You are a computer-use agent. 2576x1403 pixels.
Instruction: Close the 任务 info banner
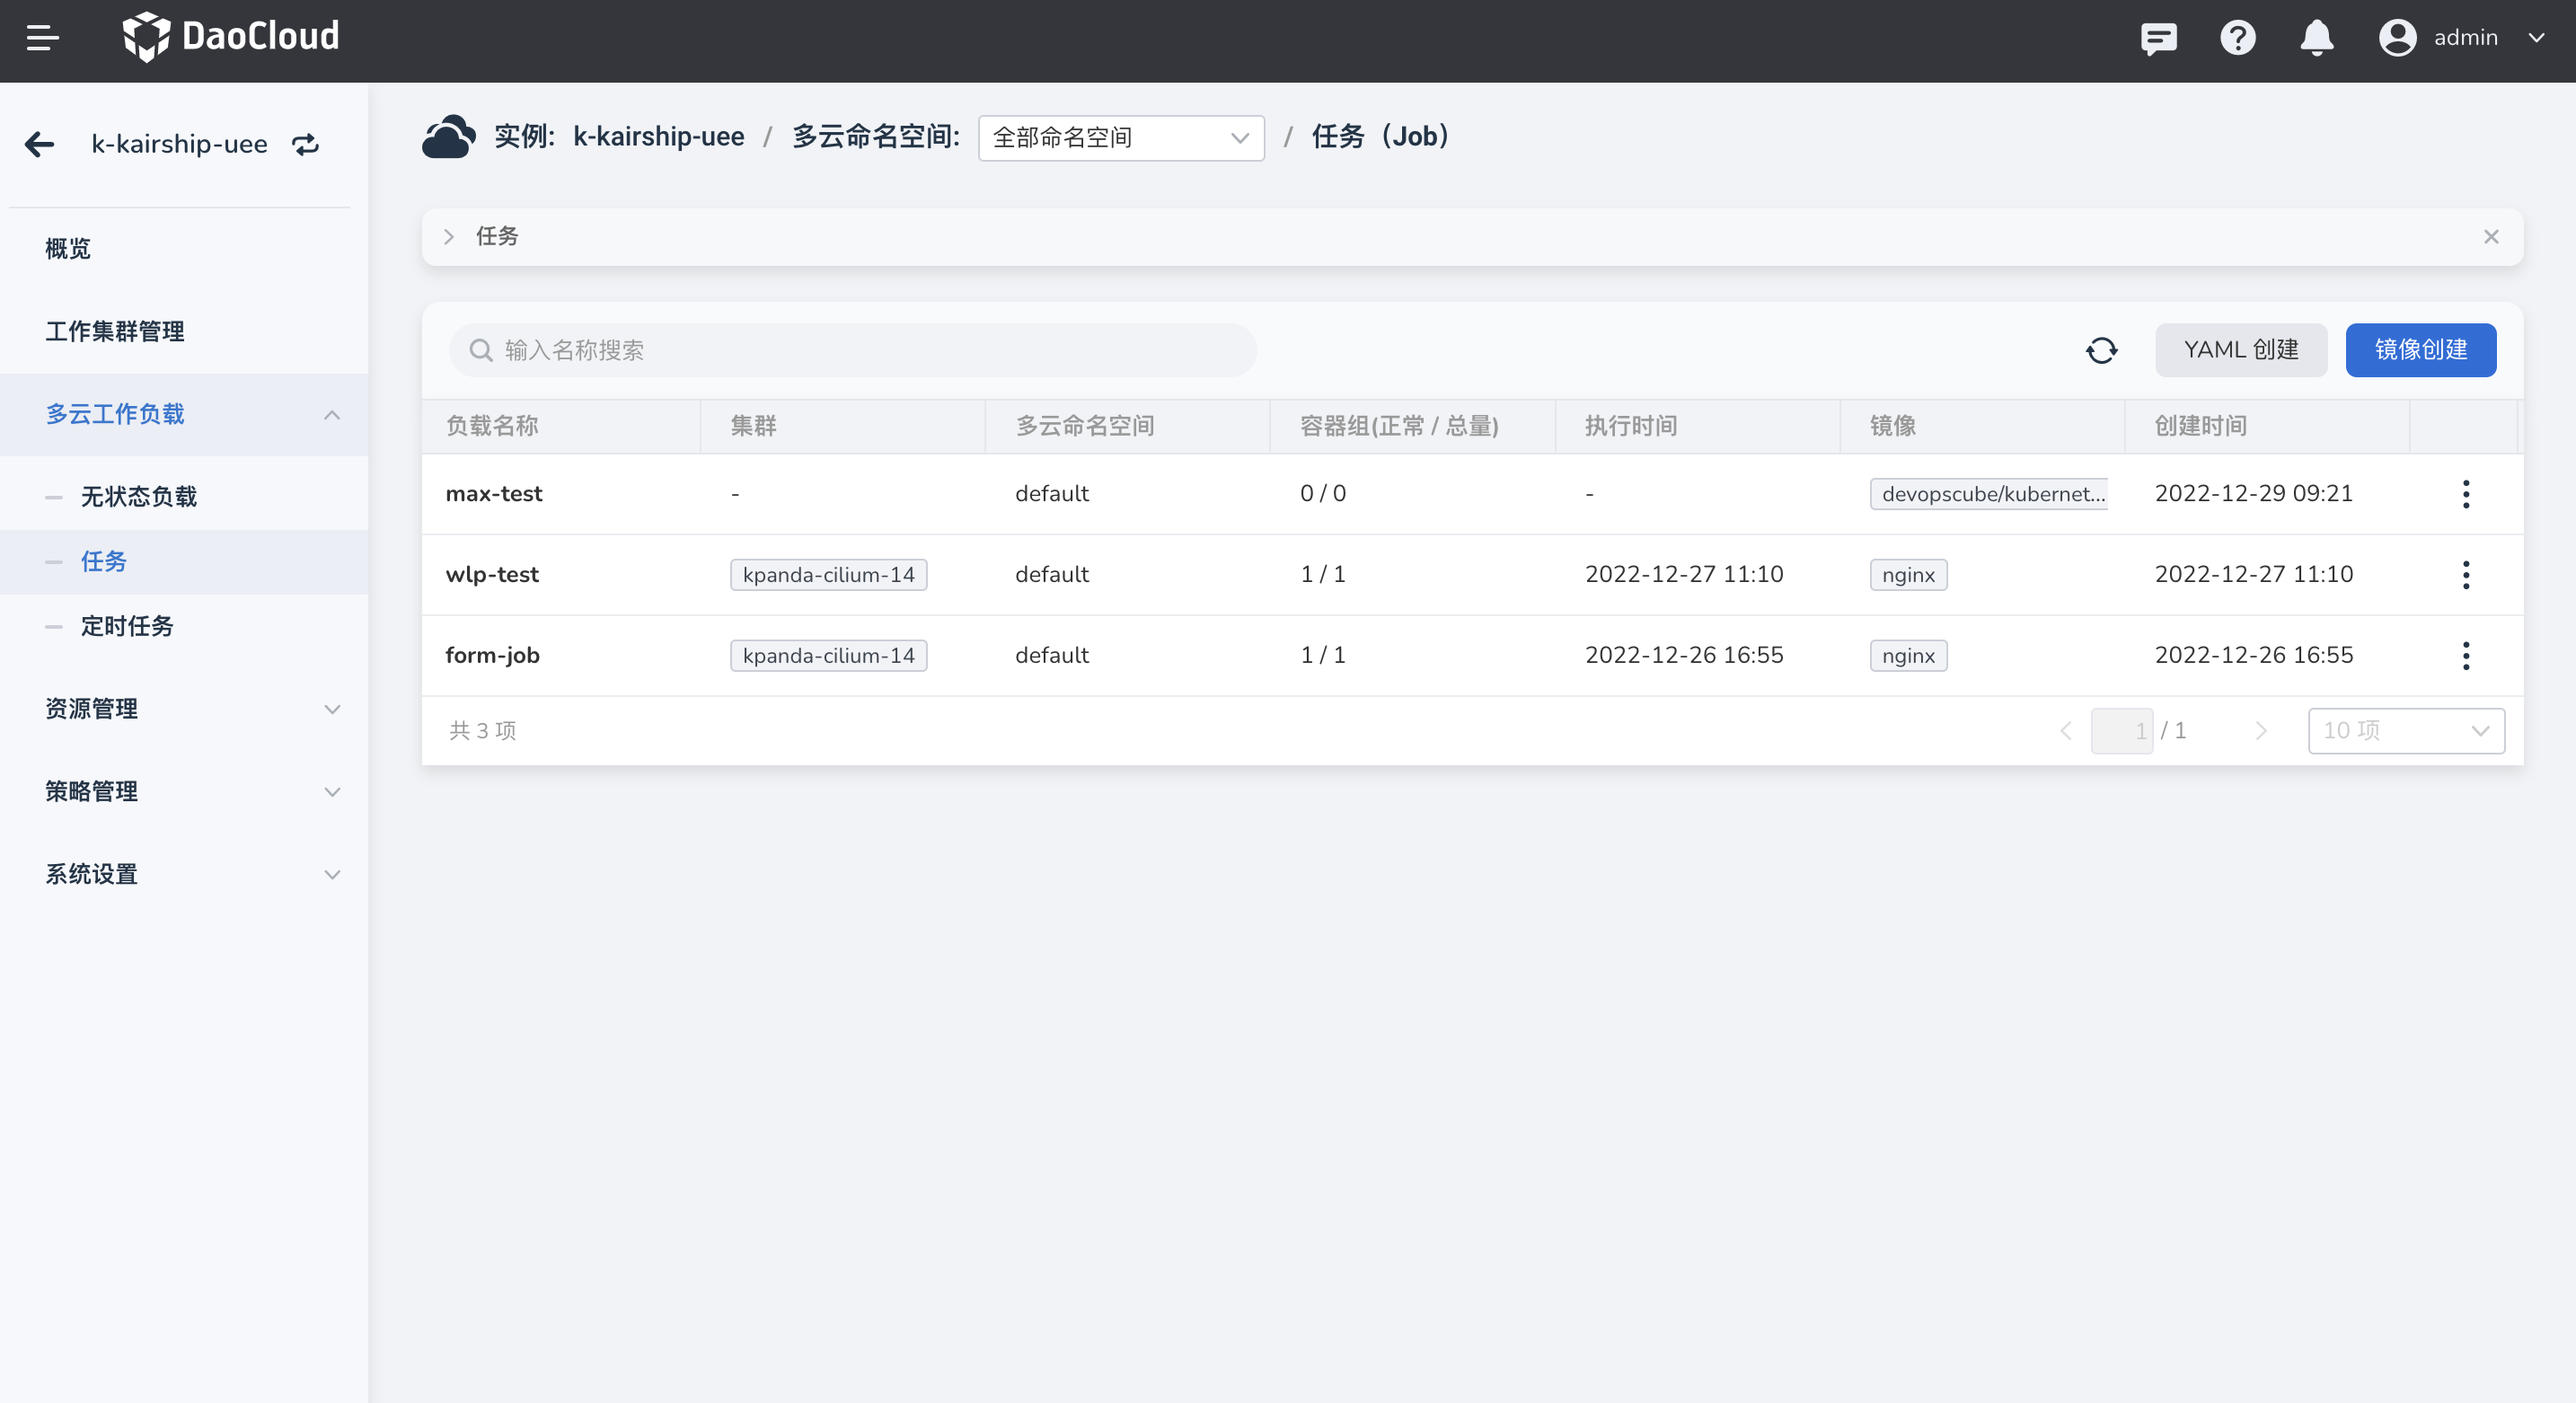tap(2491, 237)
